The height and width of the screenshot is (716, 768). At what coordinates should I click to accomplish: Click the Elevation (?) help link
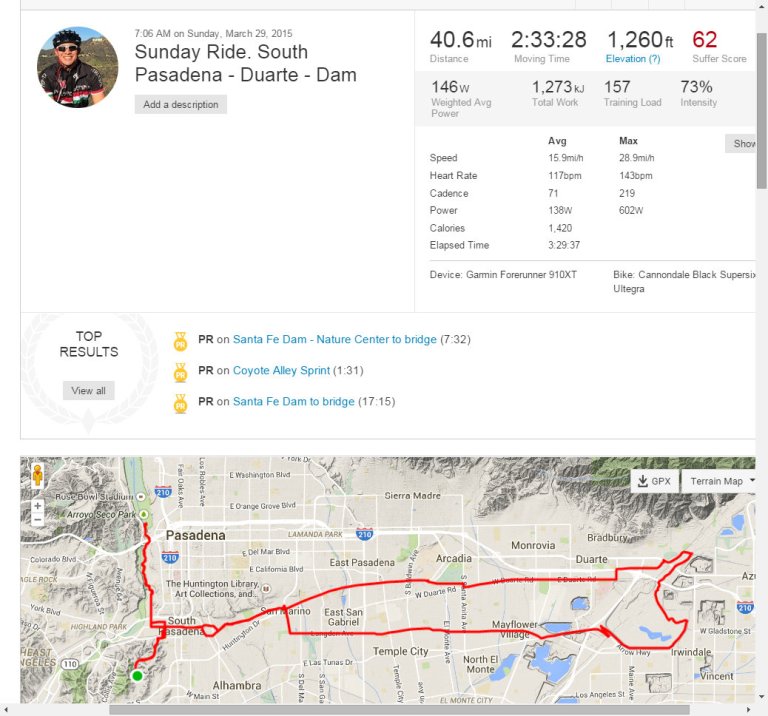tap(633, 59)
